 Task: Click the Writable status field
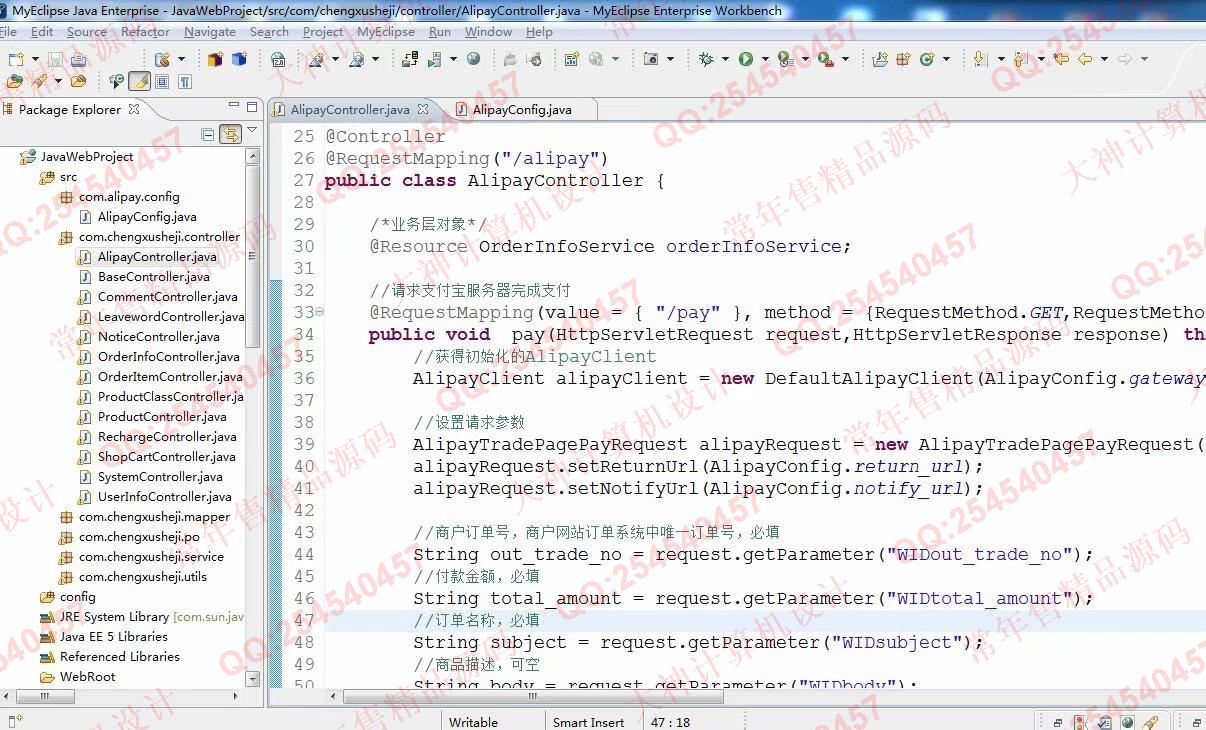[x=473, y=722]
